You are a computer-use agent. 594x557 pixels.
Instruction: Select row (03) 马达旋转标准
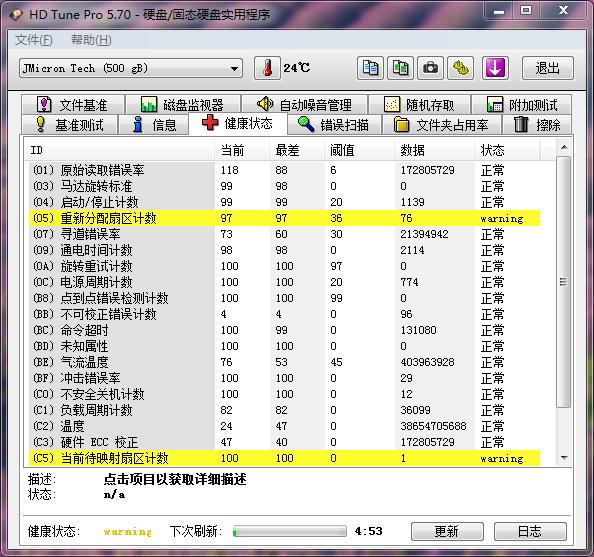[x=284, y=186]
